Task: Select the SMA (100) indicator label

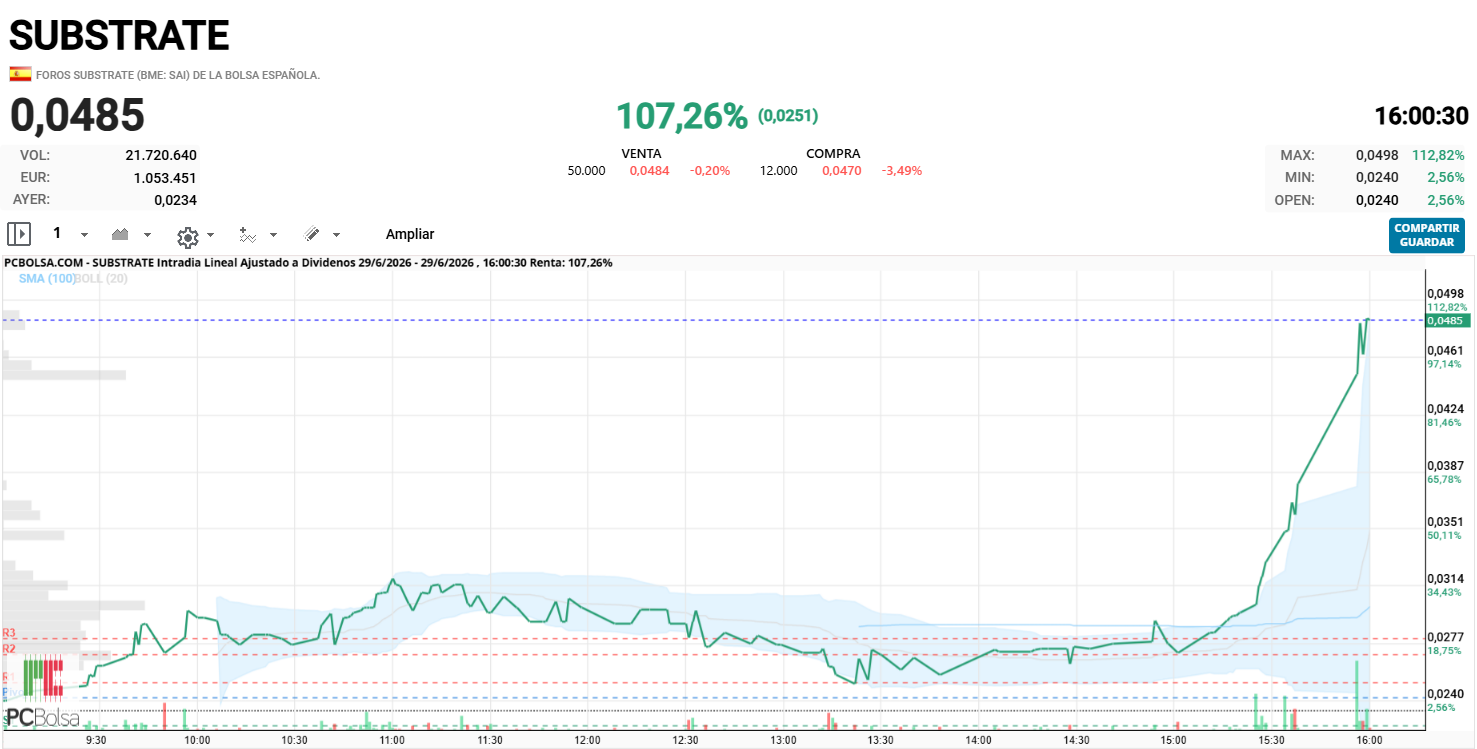Action: point(47,278)
